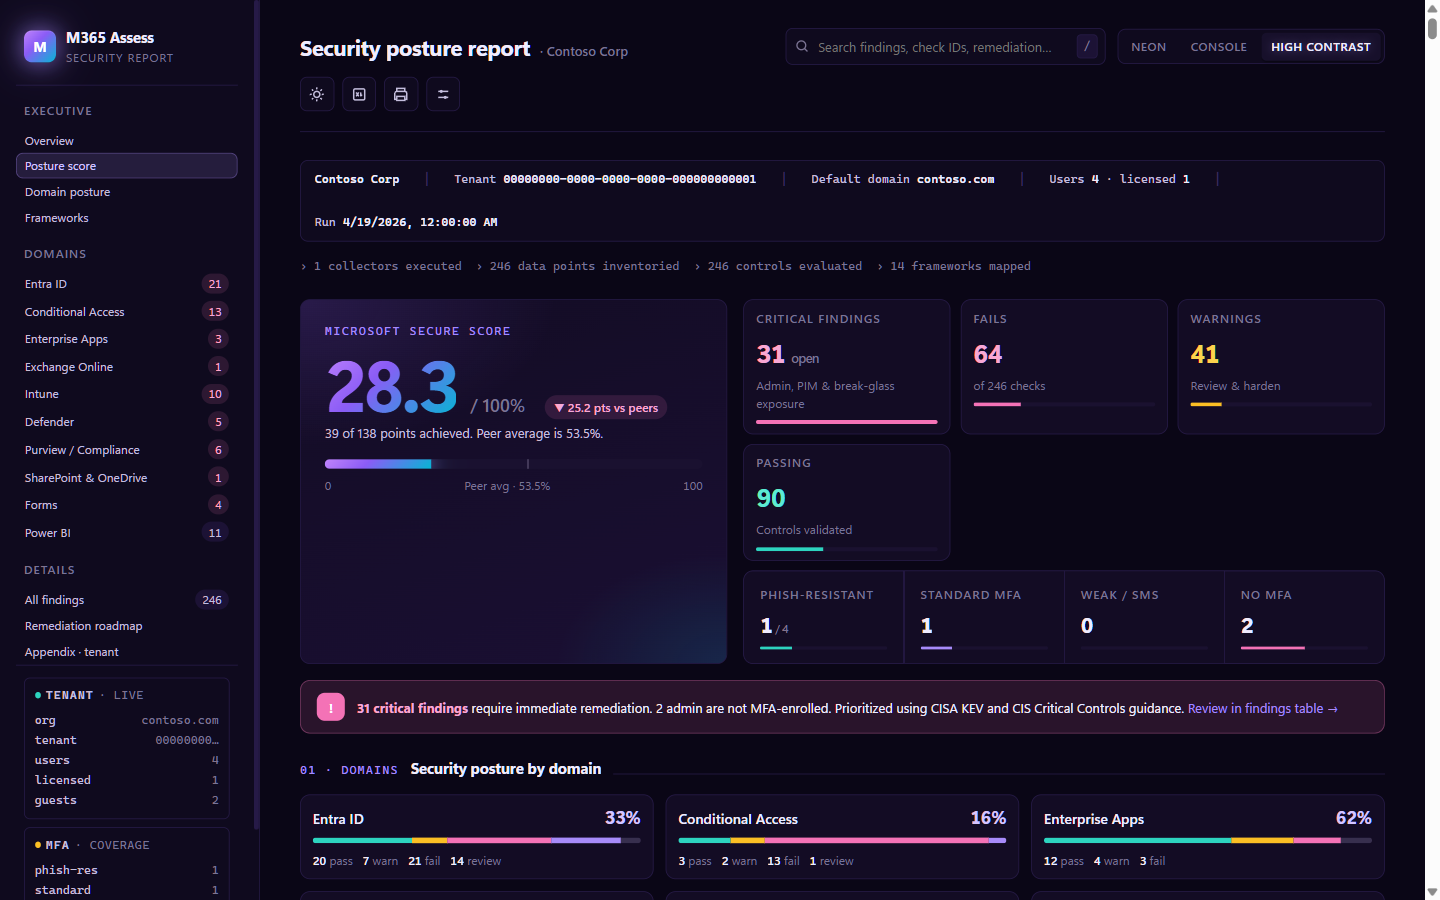Switch to the CONSOLE theme
This screenshot has height=900, width=1440.
click(1218, 47)
